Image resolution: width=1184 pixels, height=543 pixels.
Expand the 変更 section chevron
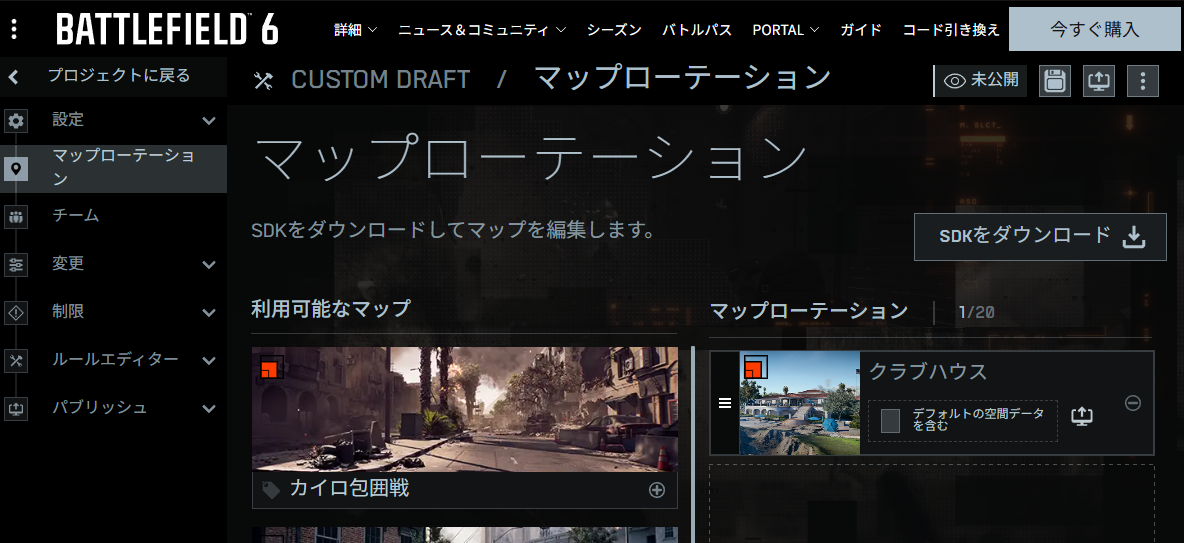coord(209,265)
